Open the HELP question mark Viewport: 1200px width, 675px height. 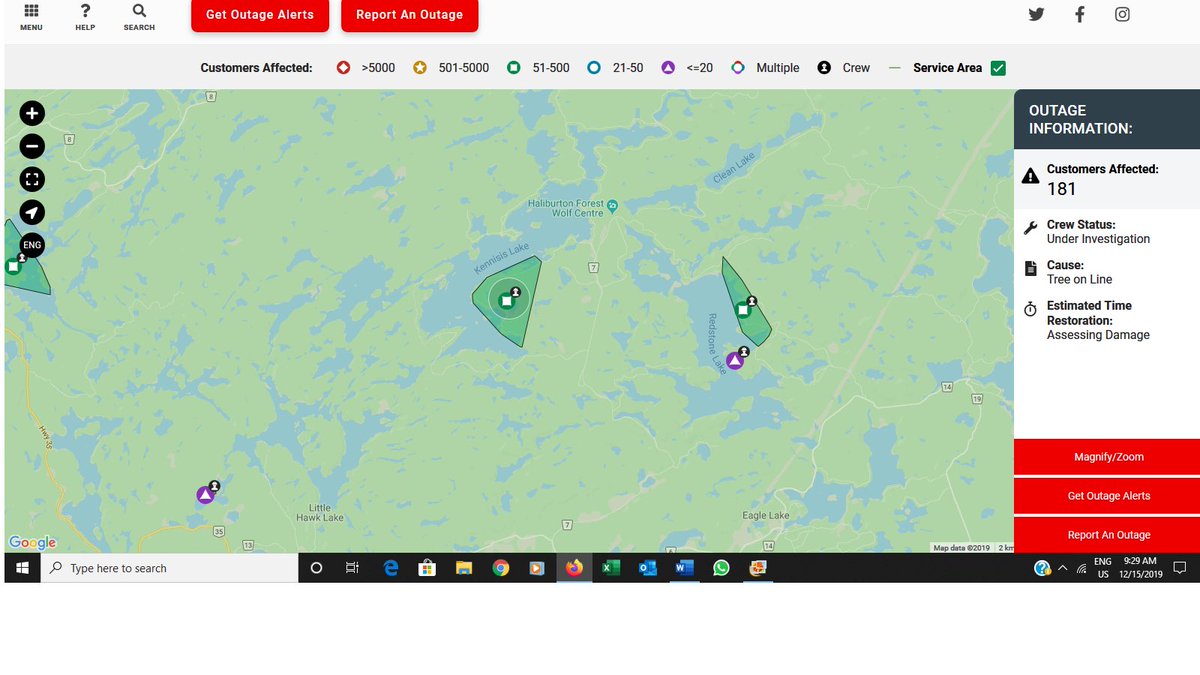coord(85,11)
